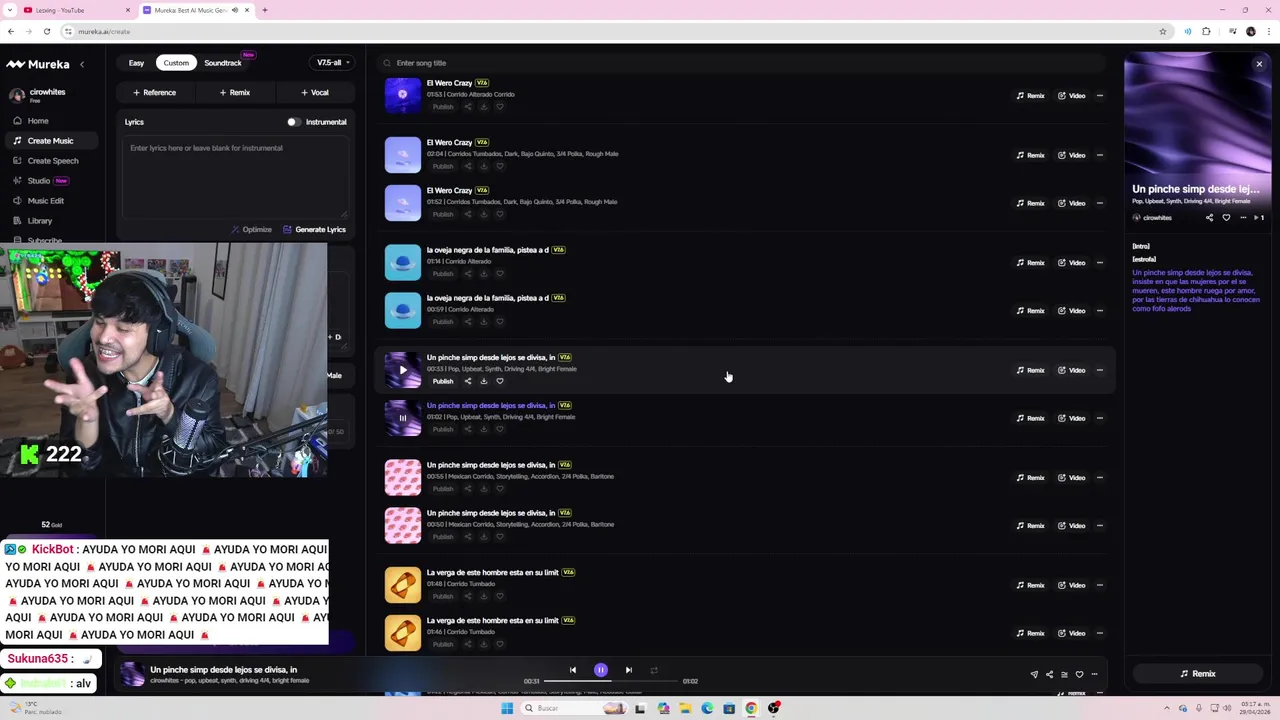Switch to the Easy mode tab
1280x720 pixels.
136,63
